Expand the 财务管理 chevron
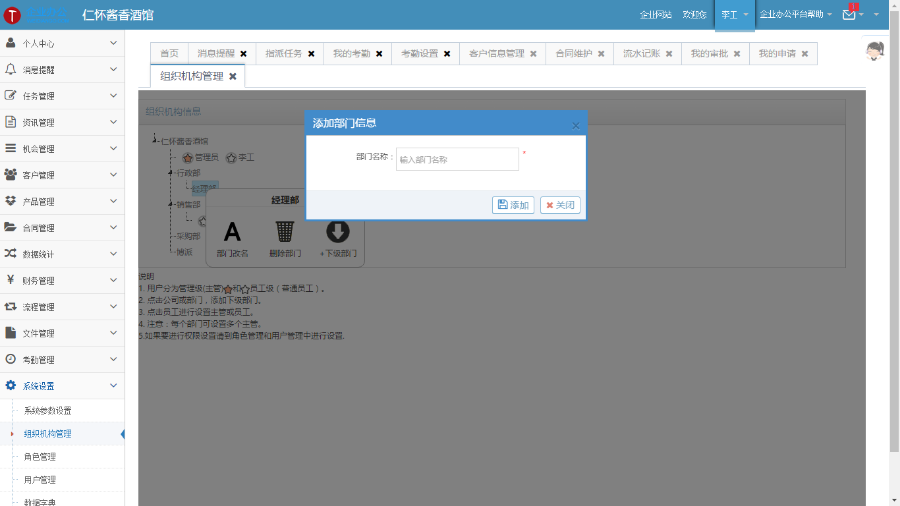This screenshot has width=900, height=506. pos(113,280)
